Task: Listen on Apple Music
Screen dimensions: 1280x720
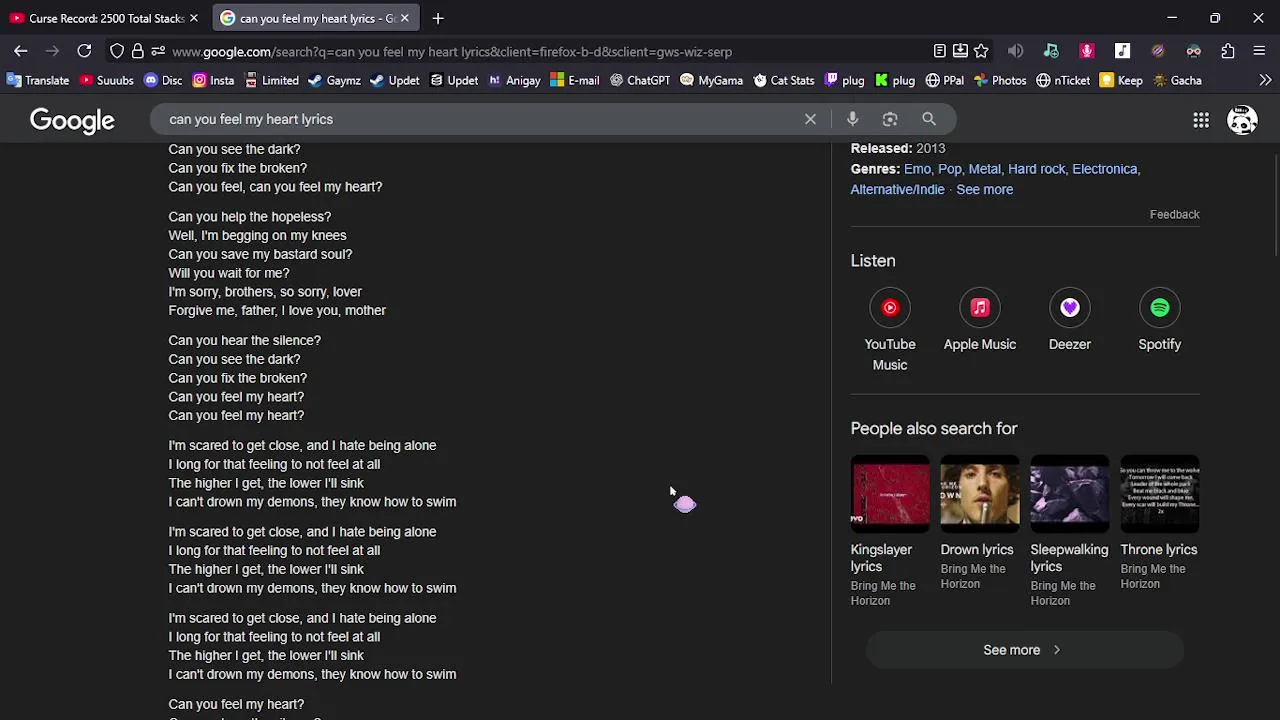Action: 980,320
